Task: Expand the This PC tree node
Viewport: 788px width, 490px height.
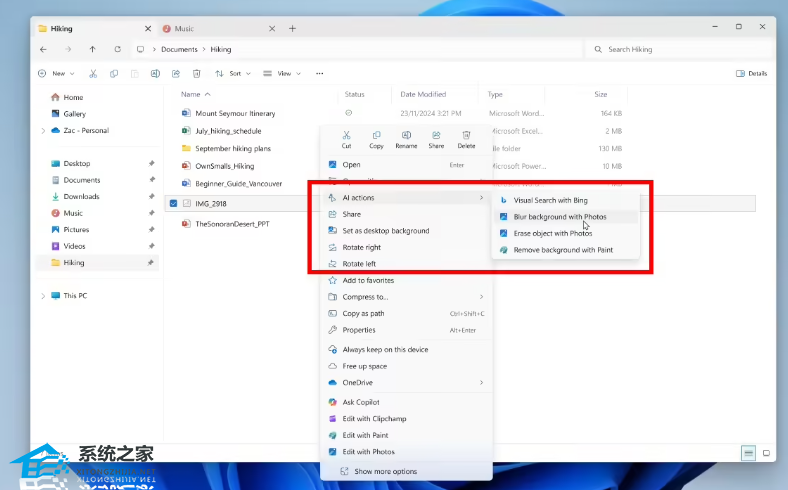Action: [x=43, y=296]
